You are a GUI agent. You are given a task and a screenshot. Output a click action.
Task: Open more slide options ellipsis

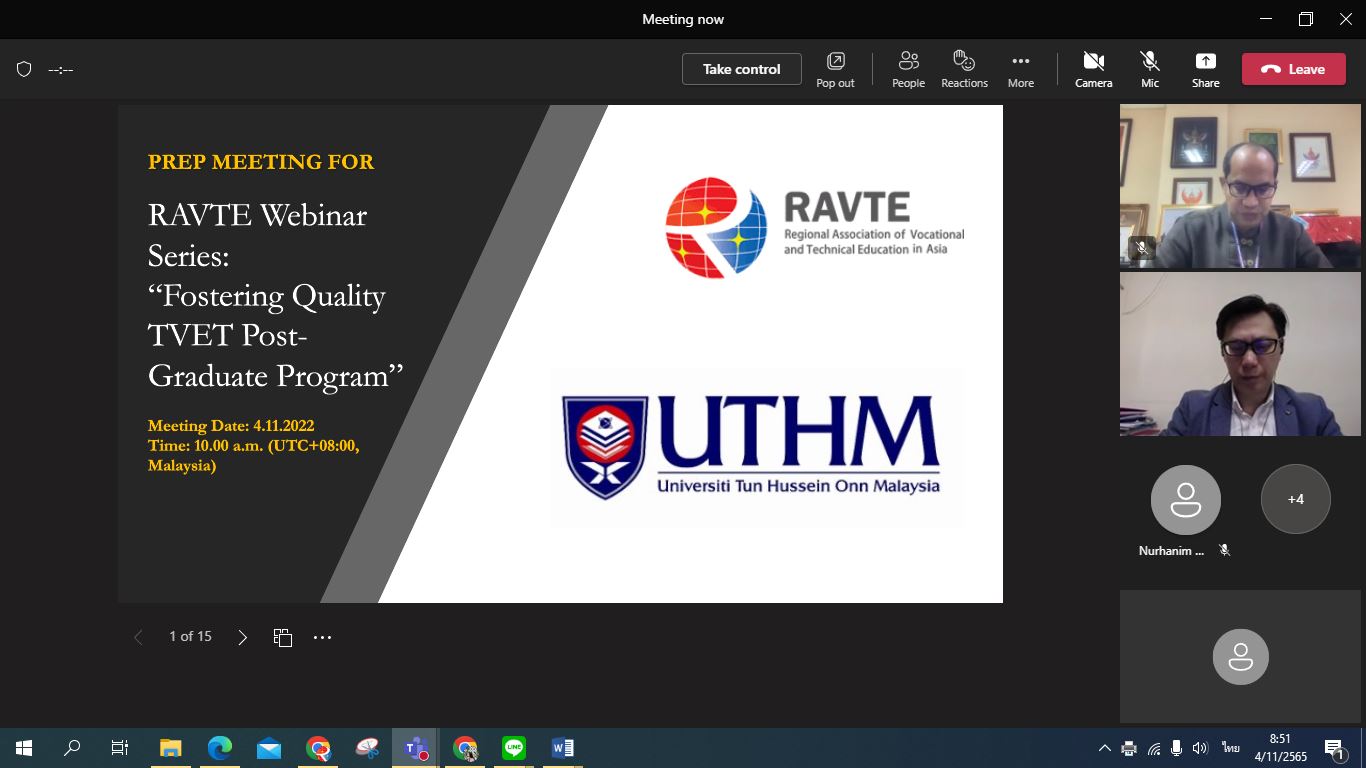point(322,637)
